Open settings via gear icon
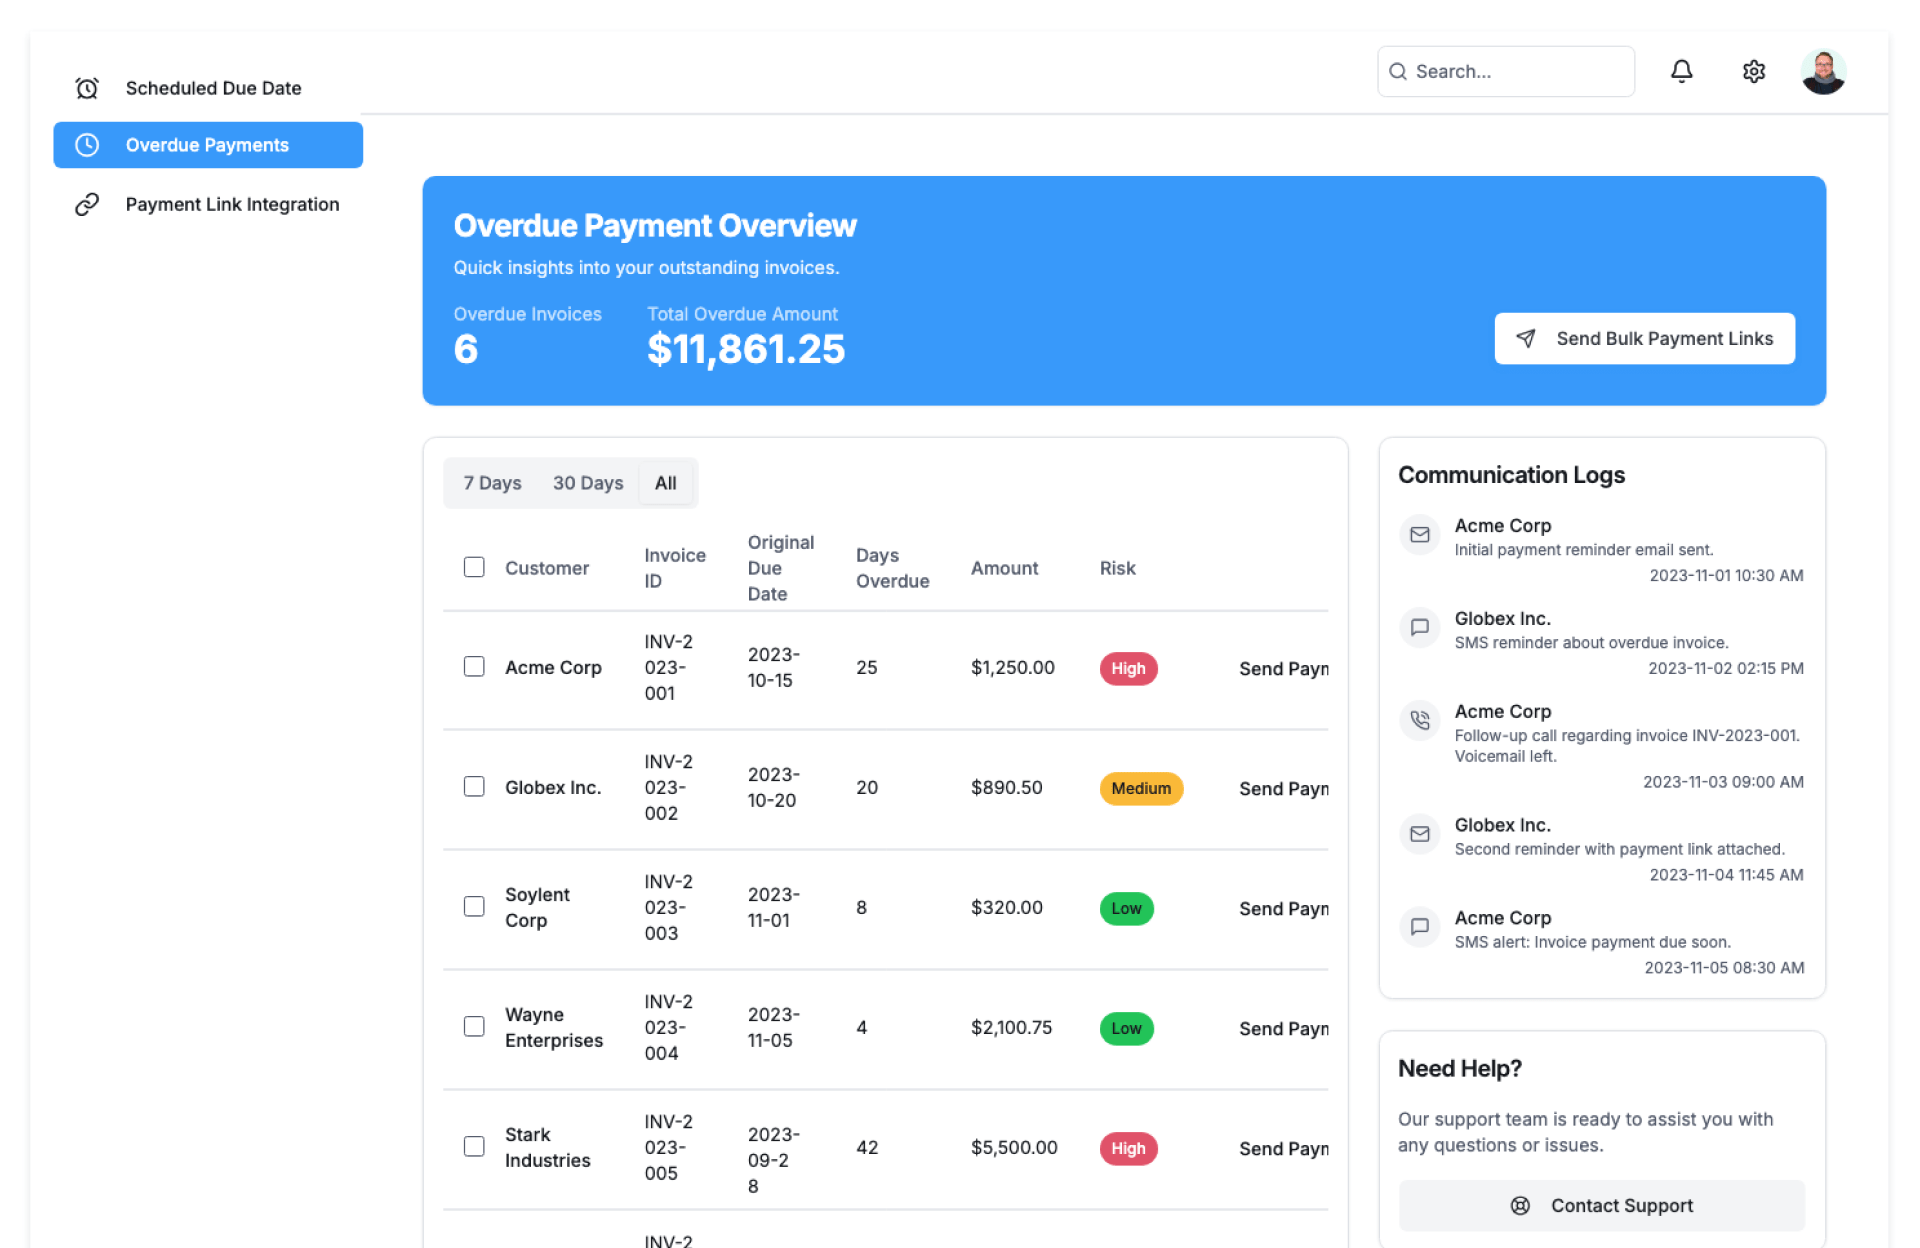The height and width of the screenshot is (1248, 1920). tap(1753, 71)
